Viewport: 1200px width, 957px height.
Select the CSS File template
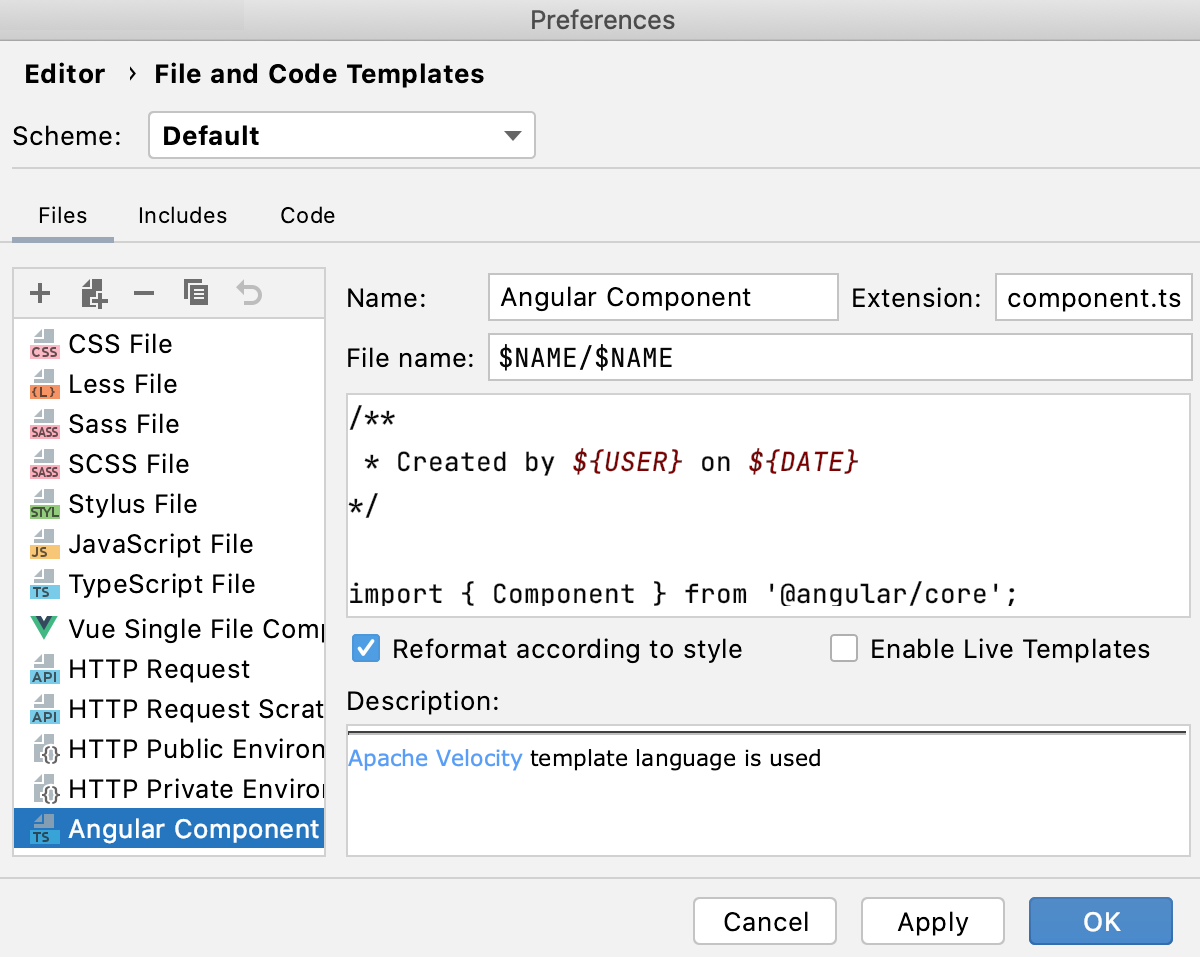[169, 344]
